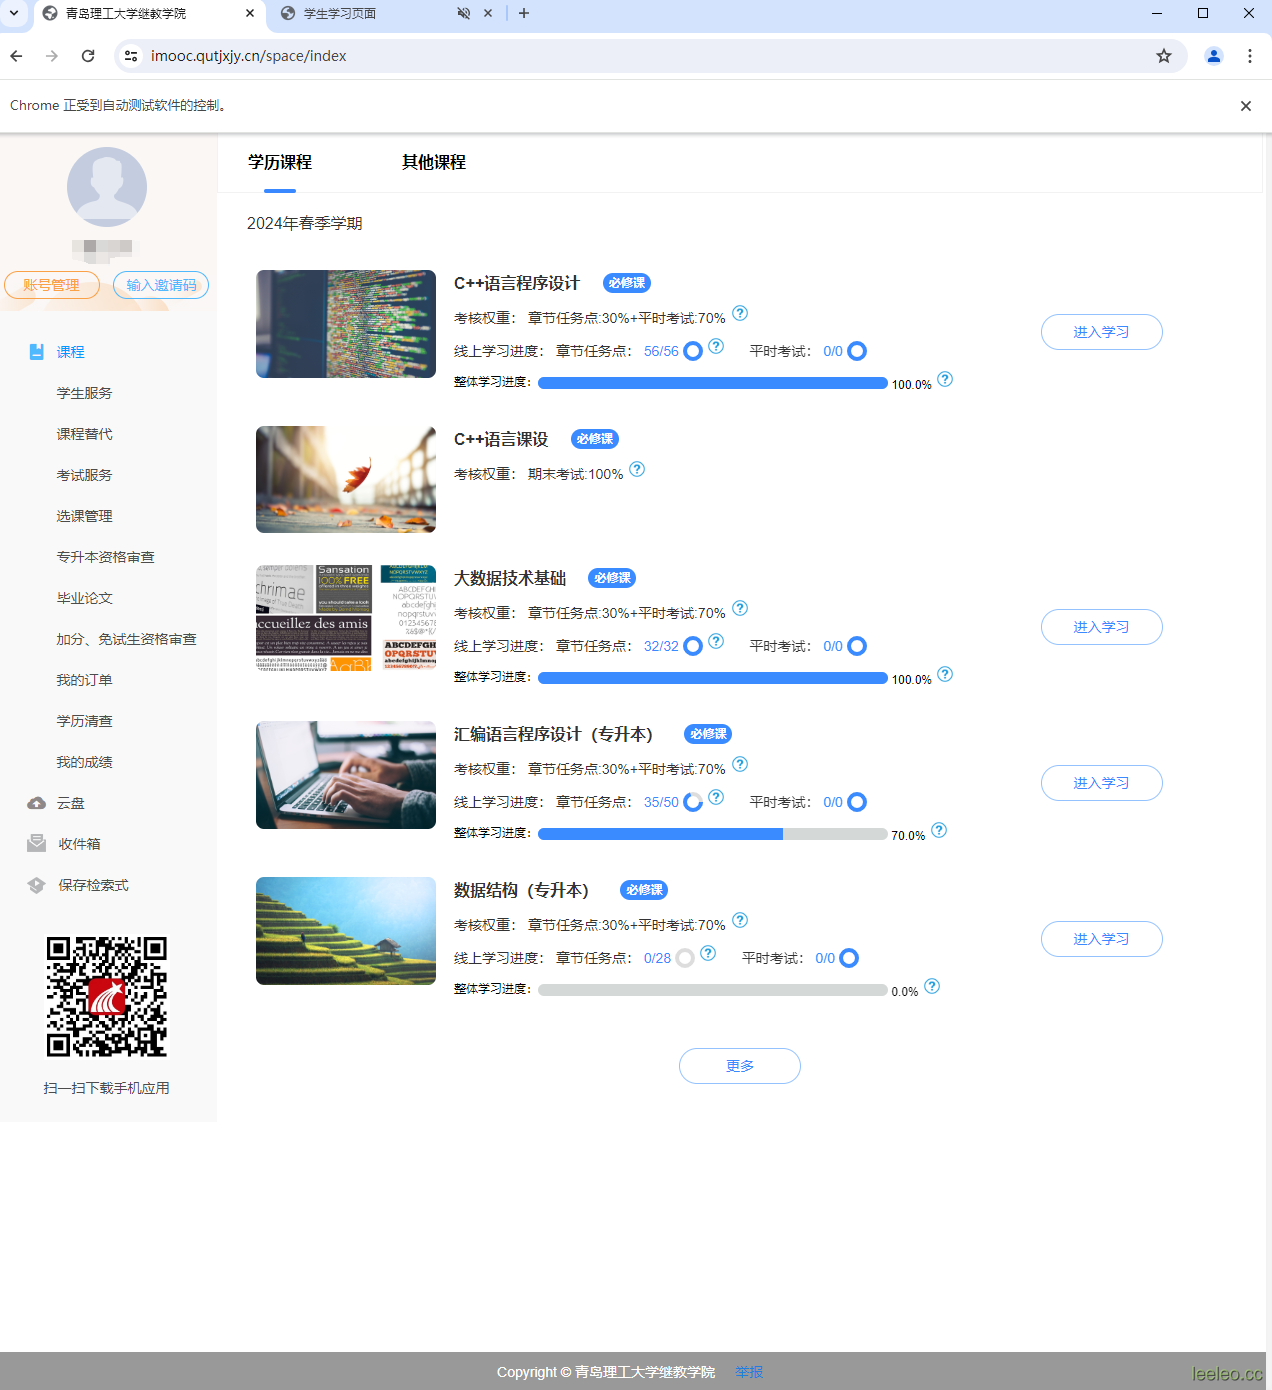Click the bookmark star icon in address bar
Image resolution: width=1272 pixels, height=1390 pixels.
[x=1164, y=56]
